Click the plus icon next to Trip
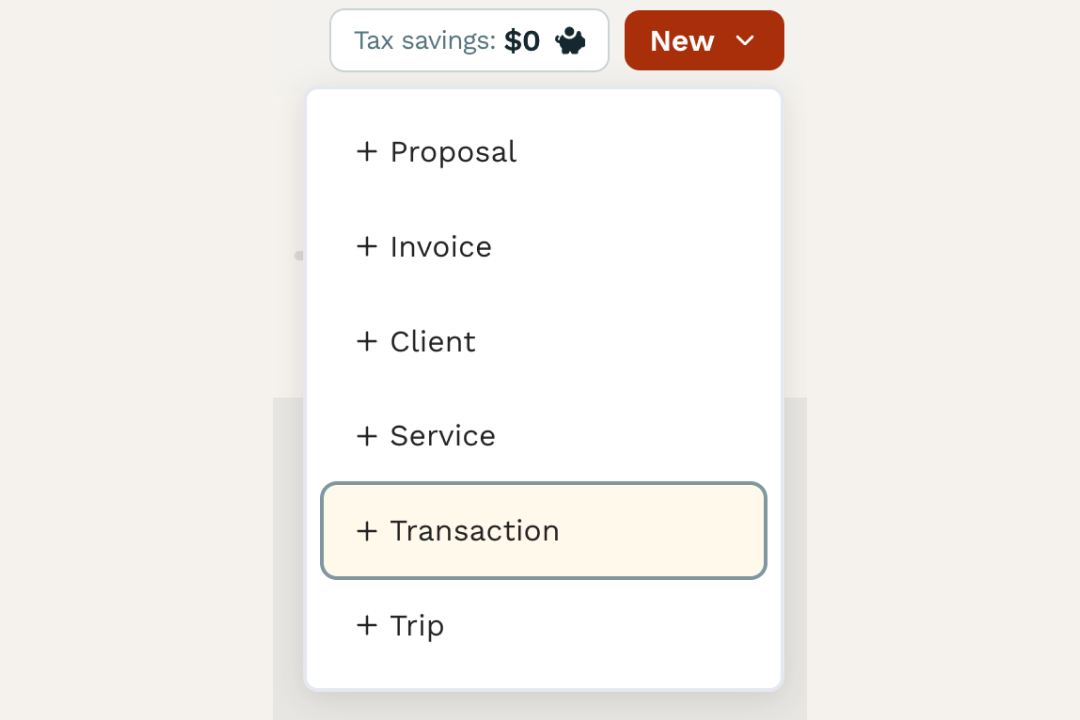 tap(366, 625)
